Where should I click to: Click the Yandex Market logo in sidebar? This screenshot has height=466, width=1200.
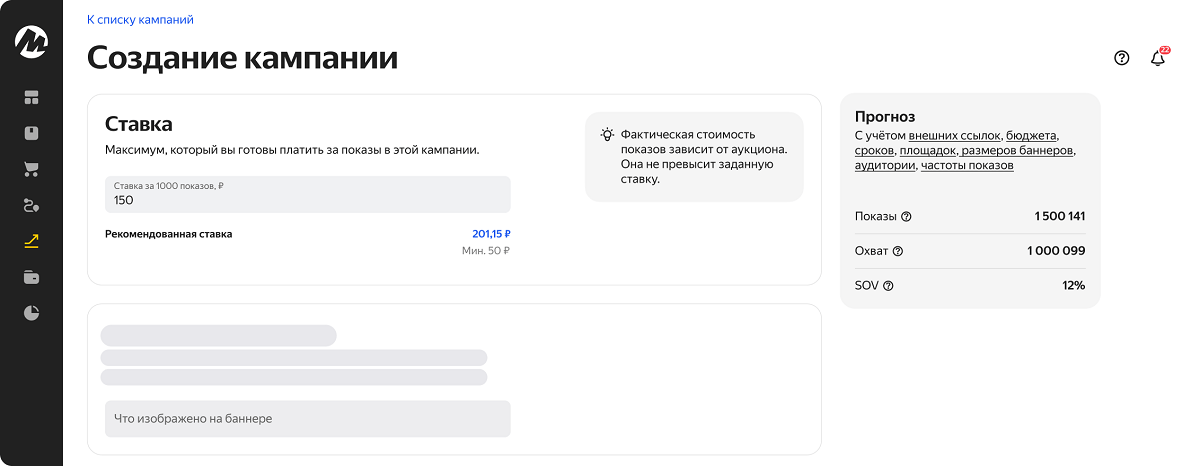click(31, 42)
